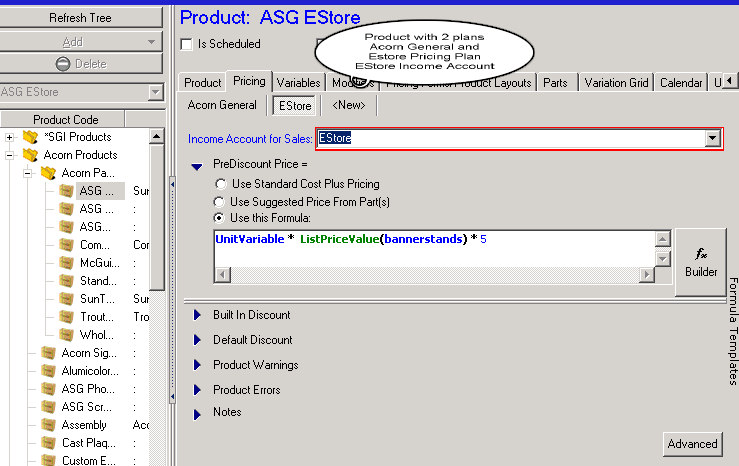Click the Delete button
Image resolution: width=739 pixels, height=466 pixels.
[x=81, y=64]
